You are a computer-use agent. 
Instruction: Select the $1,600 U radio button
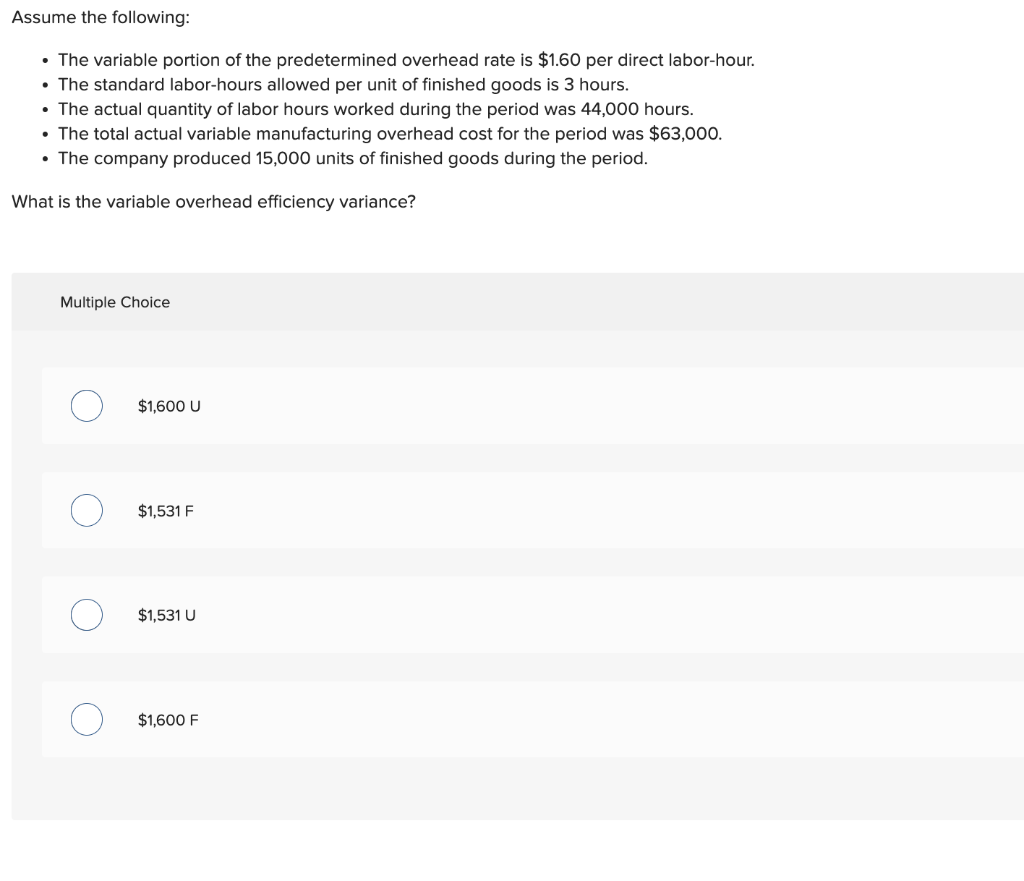(87, 406)
